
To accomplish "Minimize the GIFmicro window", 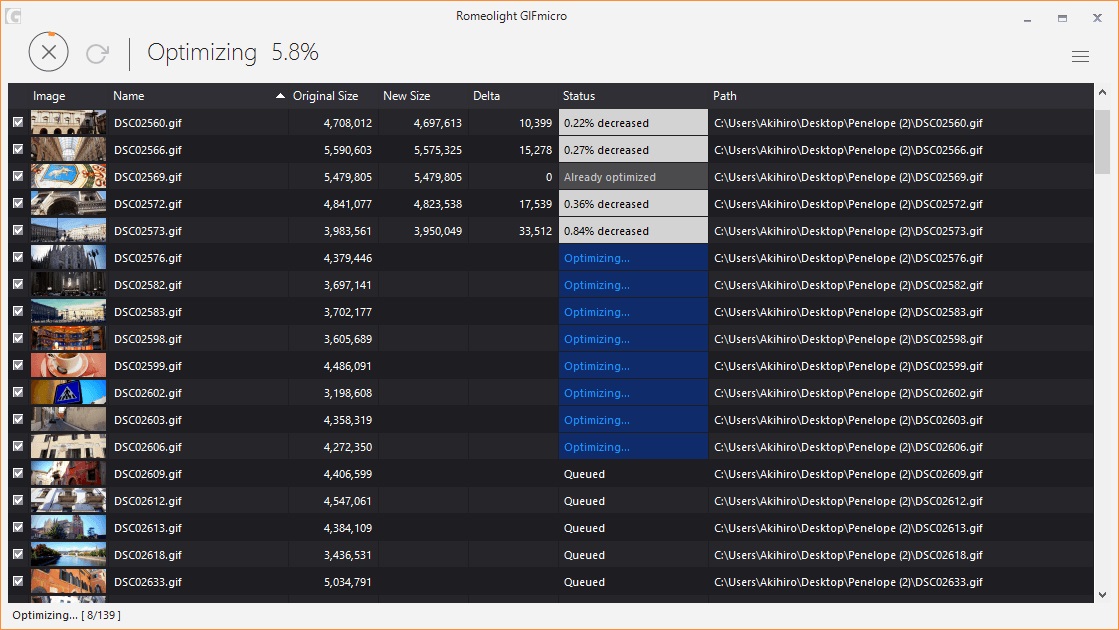I will coord(1027,18).
